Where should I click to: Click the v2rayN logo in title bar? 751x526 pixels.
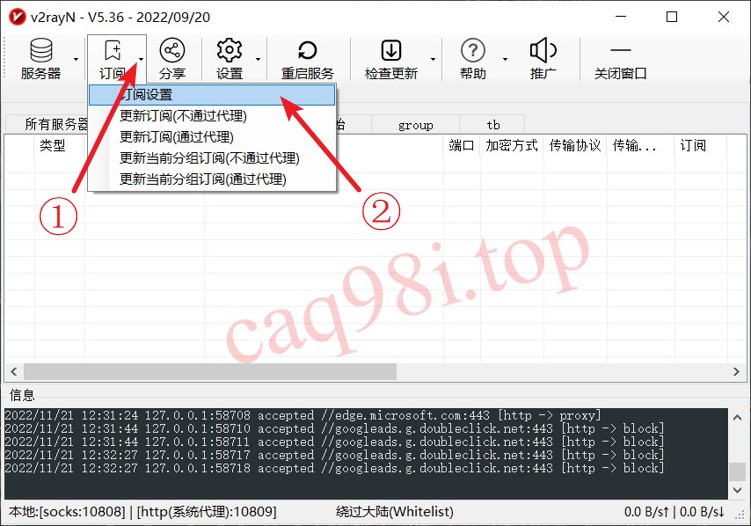tap(17, 17)
